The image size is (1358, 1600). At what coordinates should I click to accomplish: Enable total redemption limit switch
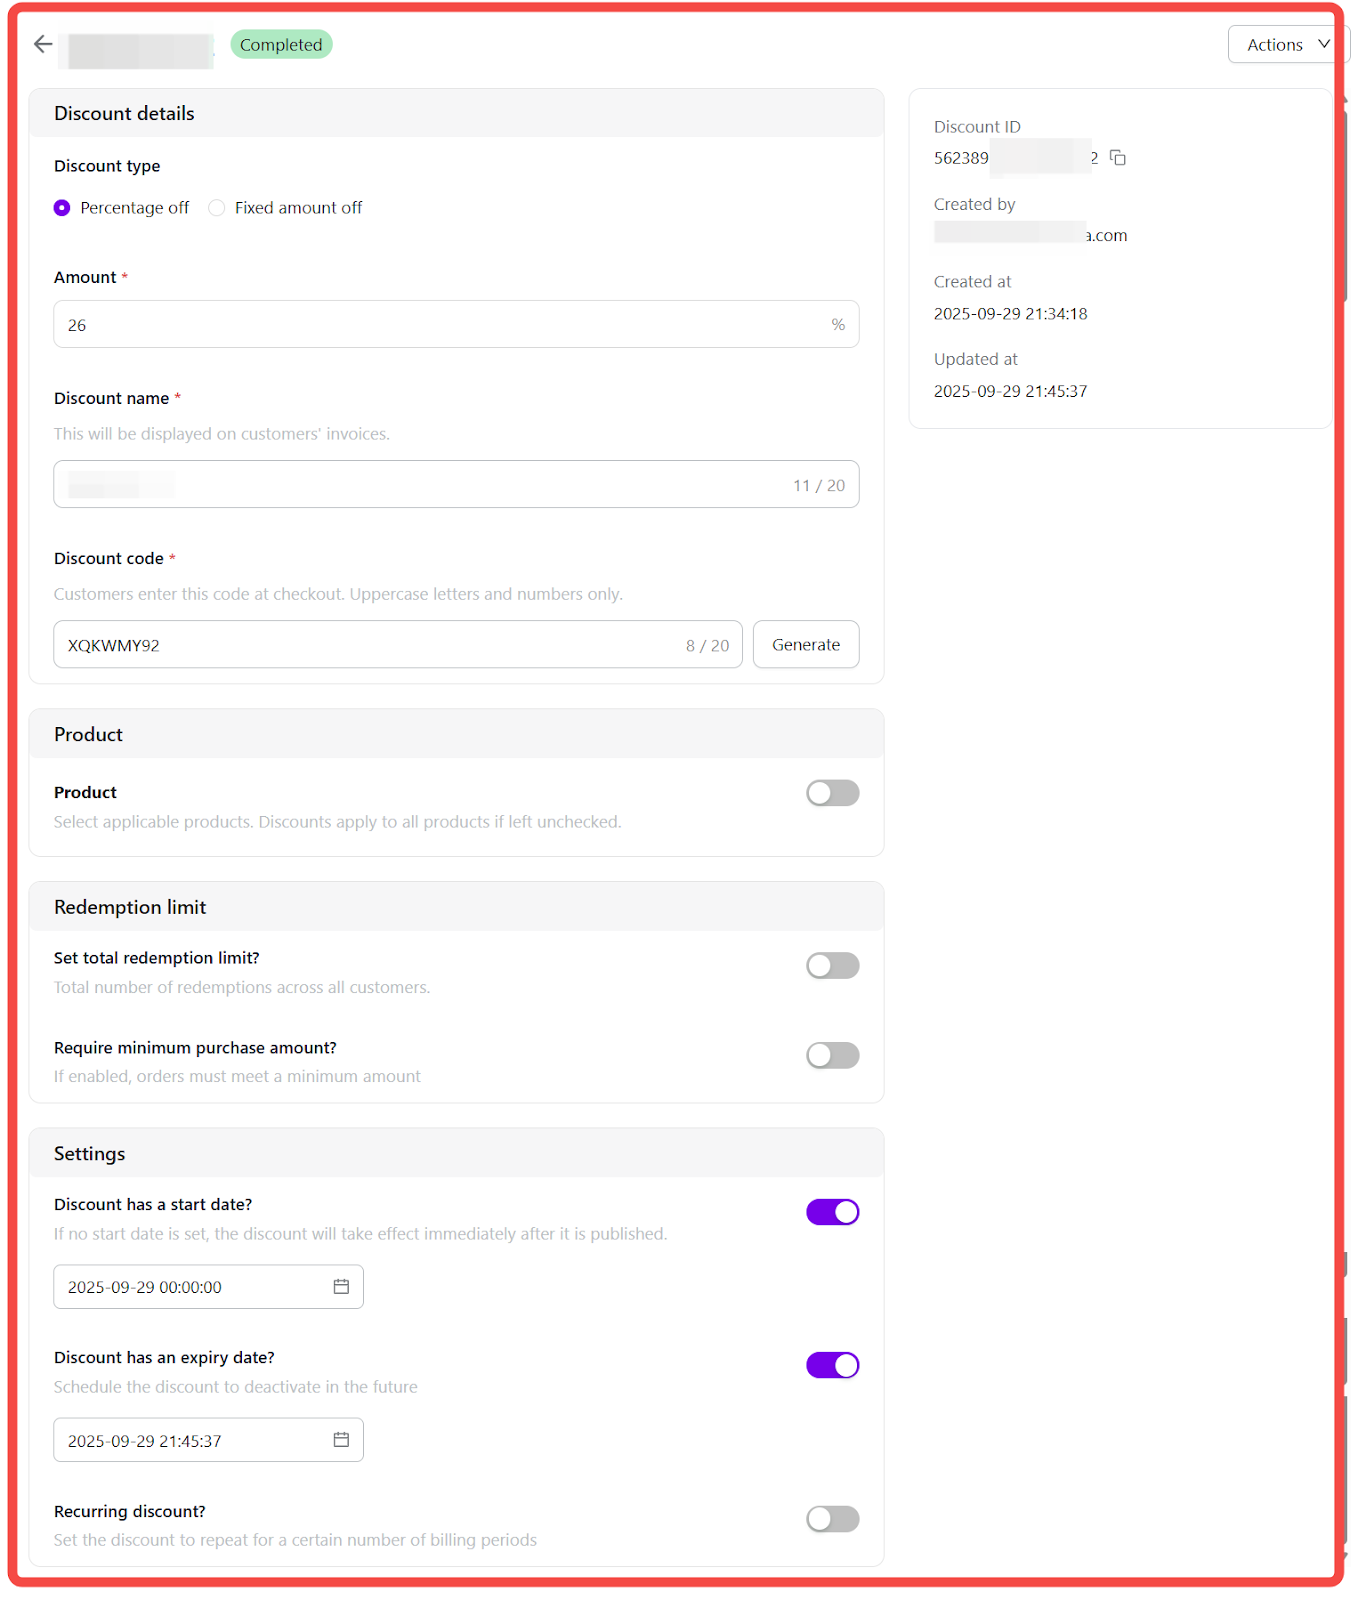(x=832, y=966)
